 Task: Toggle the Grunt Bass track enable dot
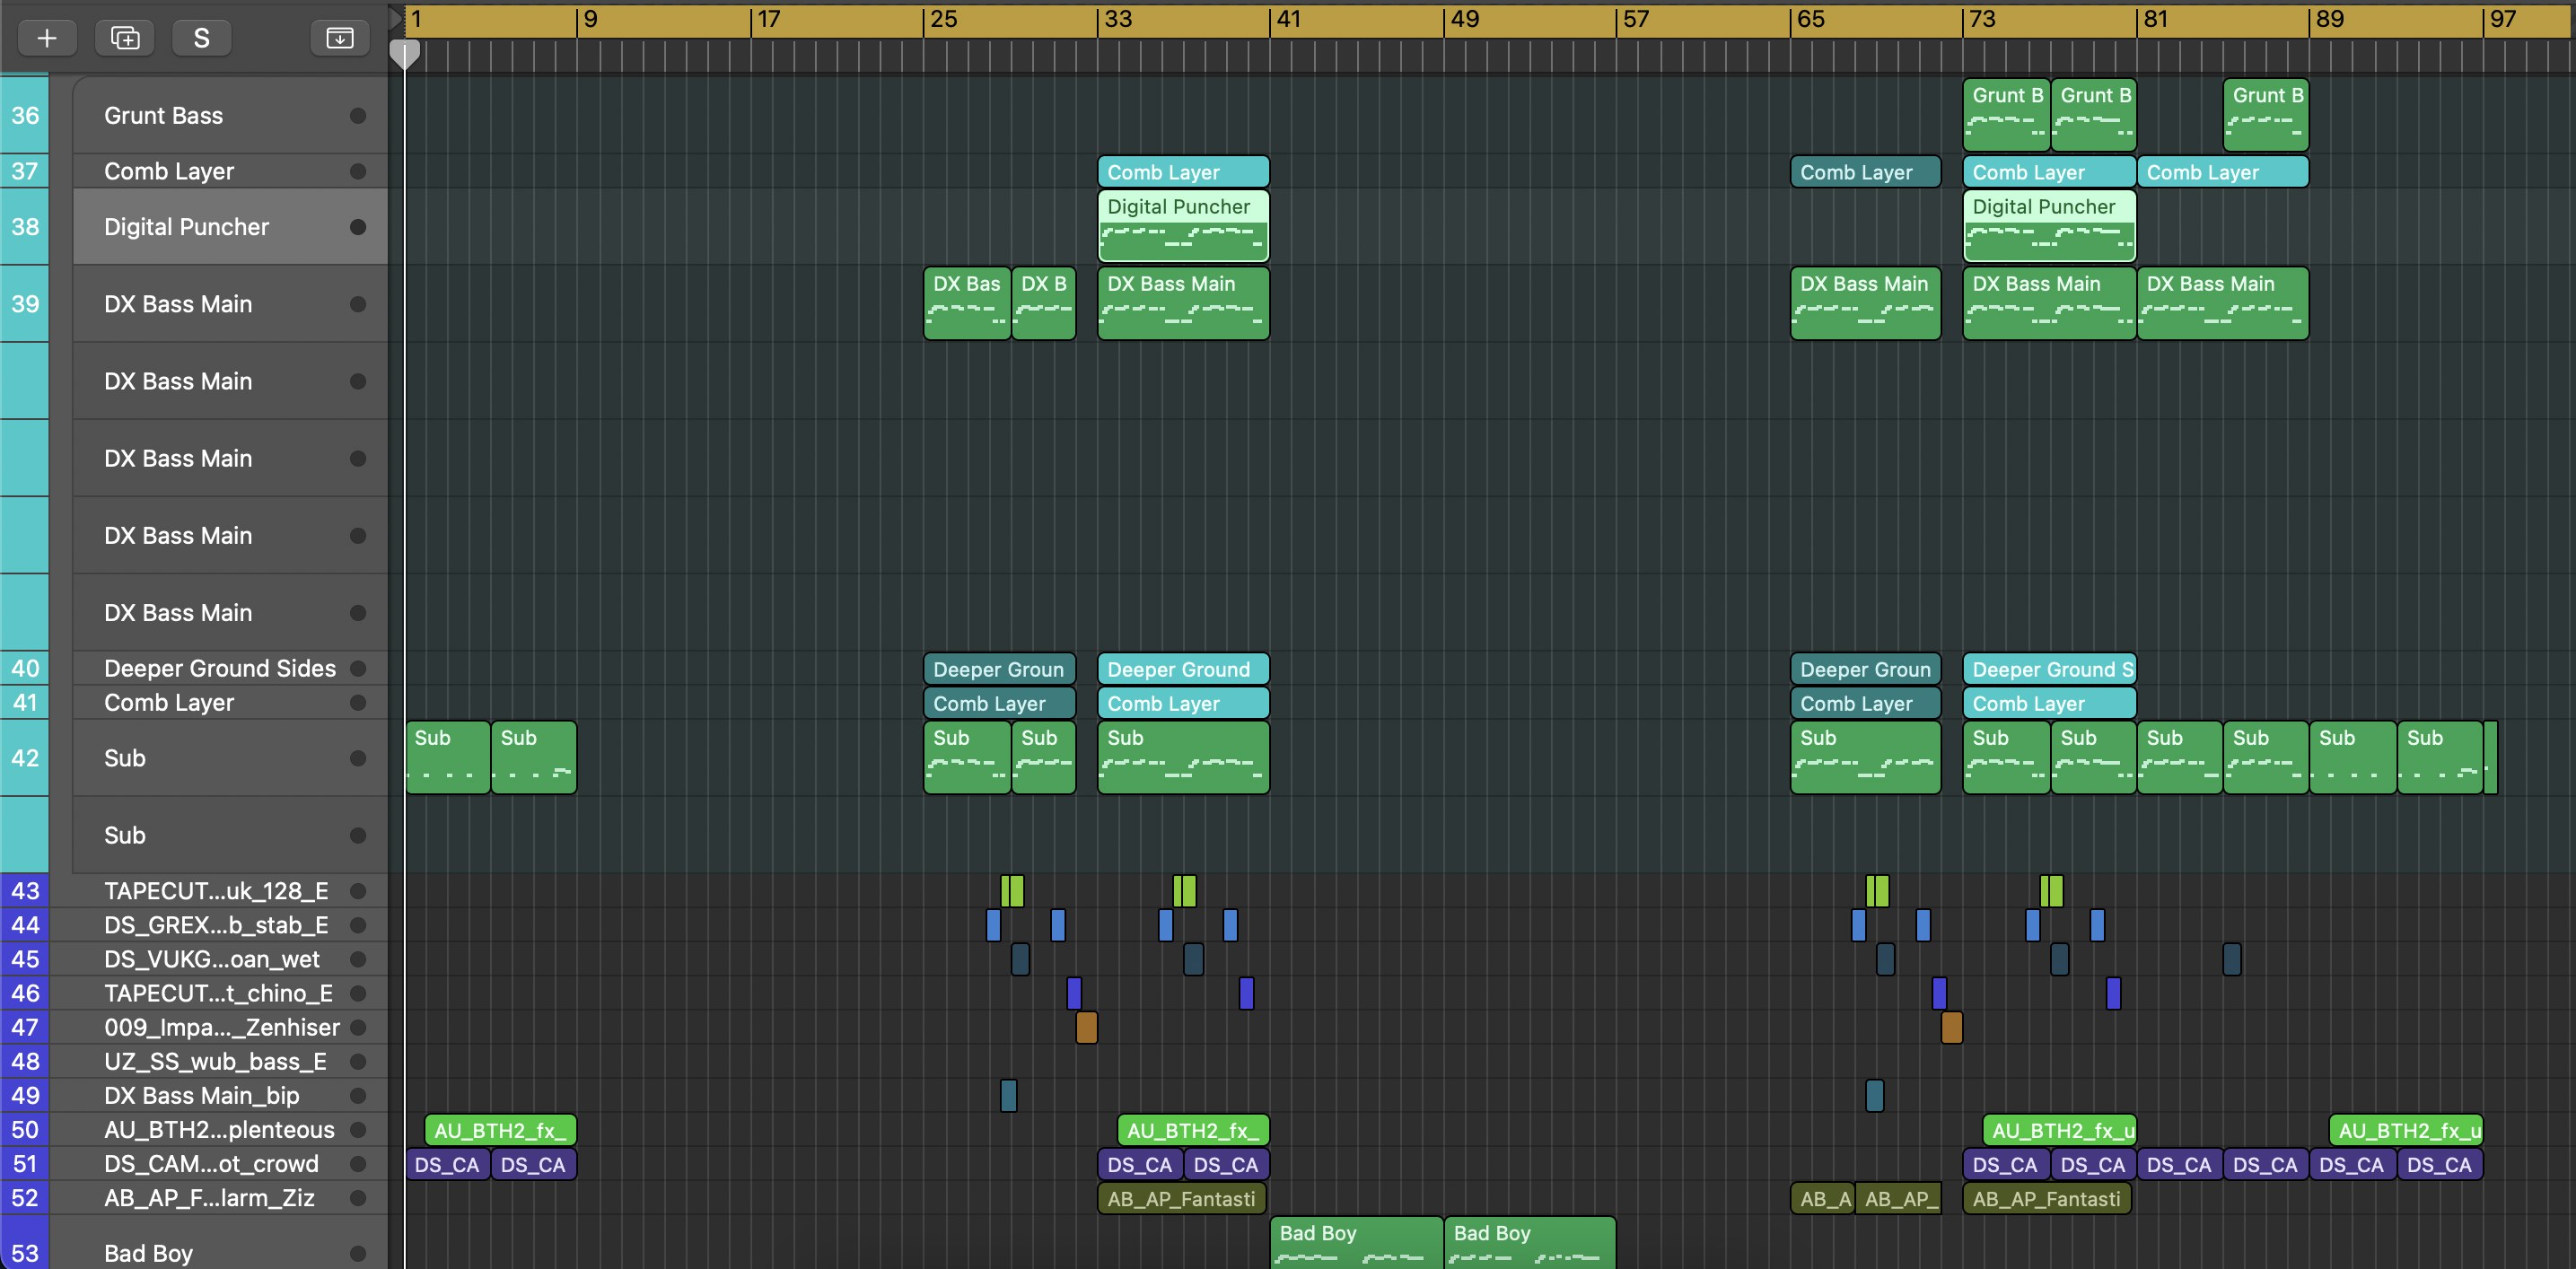357,116
